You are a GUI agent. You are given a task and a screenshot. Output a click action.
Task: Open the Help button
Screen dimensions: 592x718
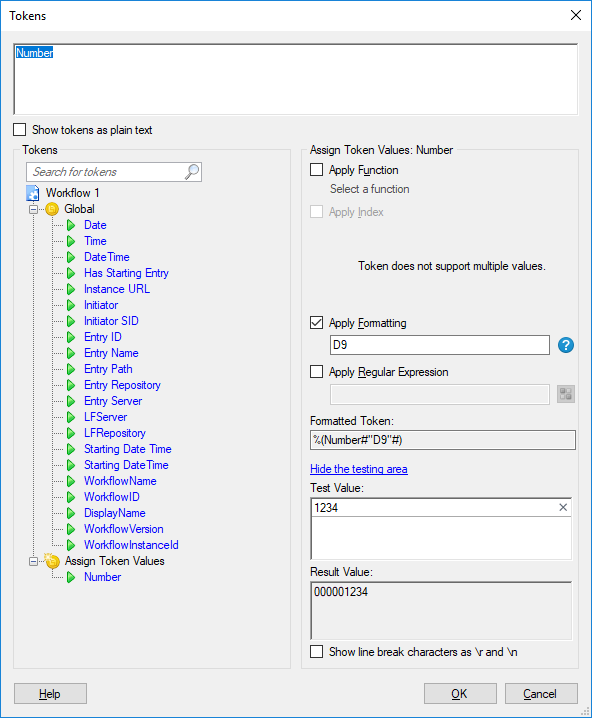[50, 694]
